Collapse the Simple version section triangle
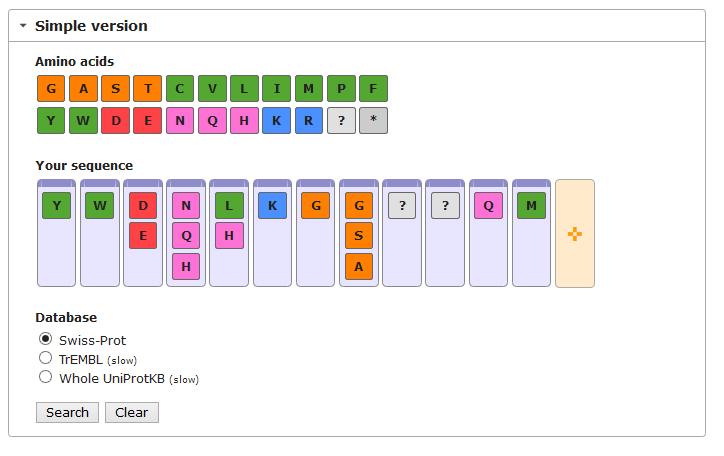The height and width of the screenshot is (456, 724). tap(23, 27)
